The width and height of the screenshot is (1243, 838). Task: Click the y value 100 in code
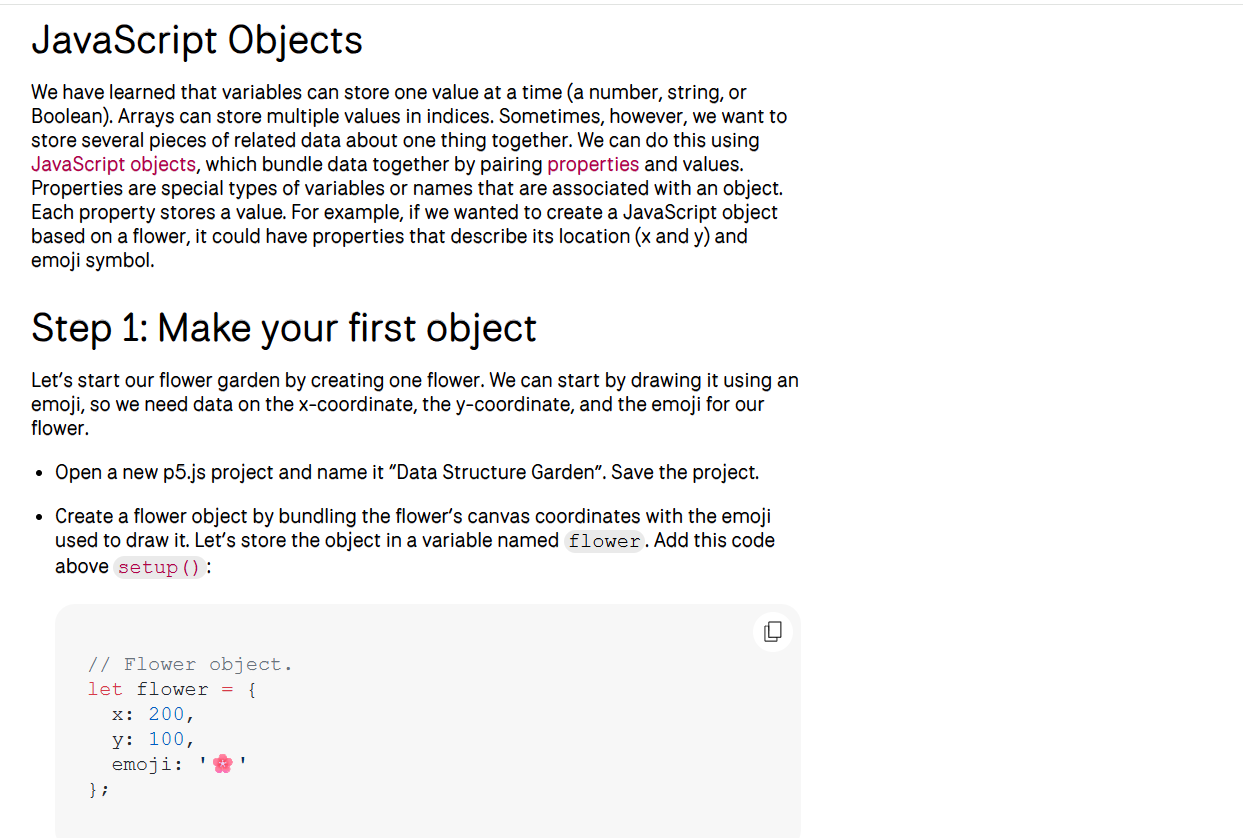pos(166,739)
